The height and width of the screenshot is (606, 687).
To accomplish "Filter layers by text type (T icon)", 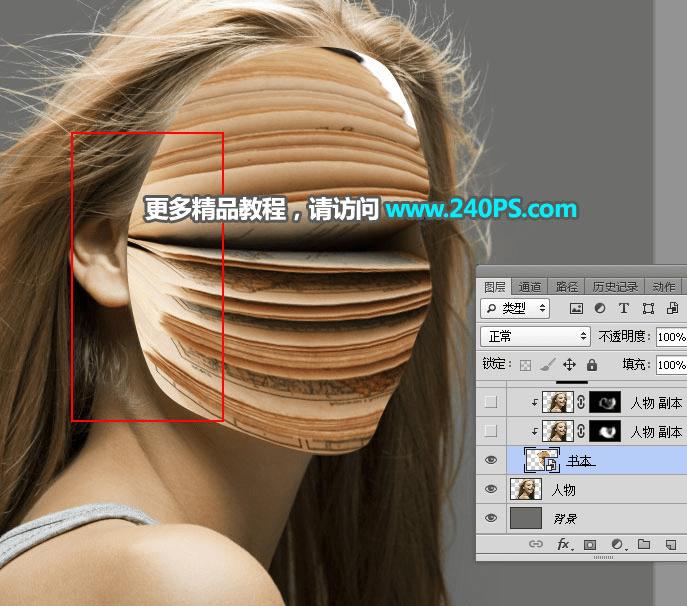I will point(623,308).
